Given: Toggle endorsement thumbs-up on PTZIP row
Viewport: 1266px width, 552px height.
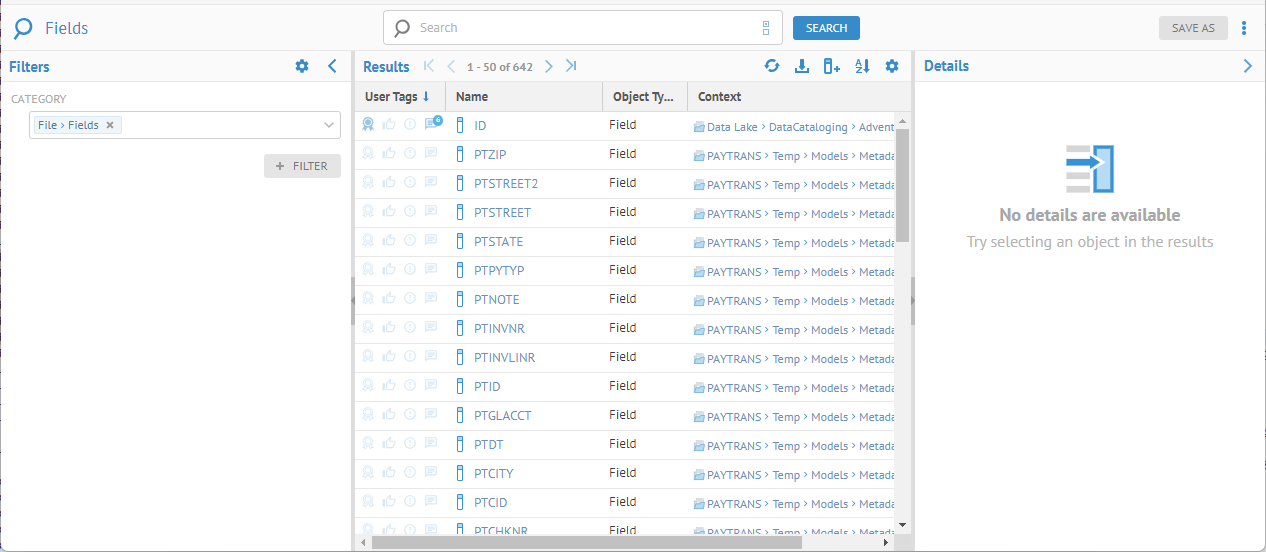Looking at the screenshot, I should tap(389, 154).
